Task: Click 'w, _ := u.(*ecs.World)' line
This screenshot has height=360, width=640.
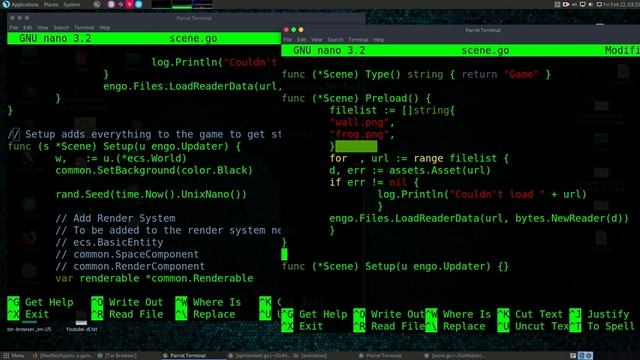Action: [x=121, y=158]
